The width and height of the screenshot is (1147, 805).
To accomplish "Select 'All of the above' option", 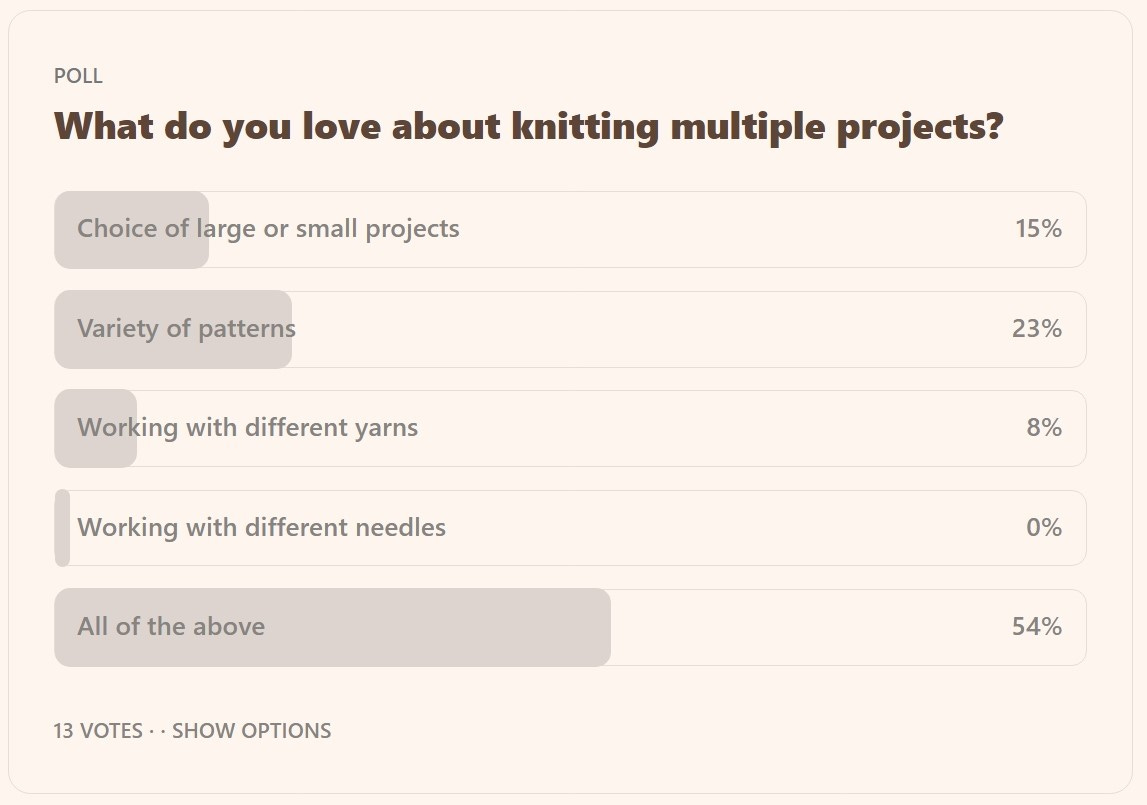I will pos(570,627).
